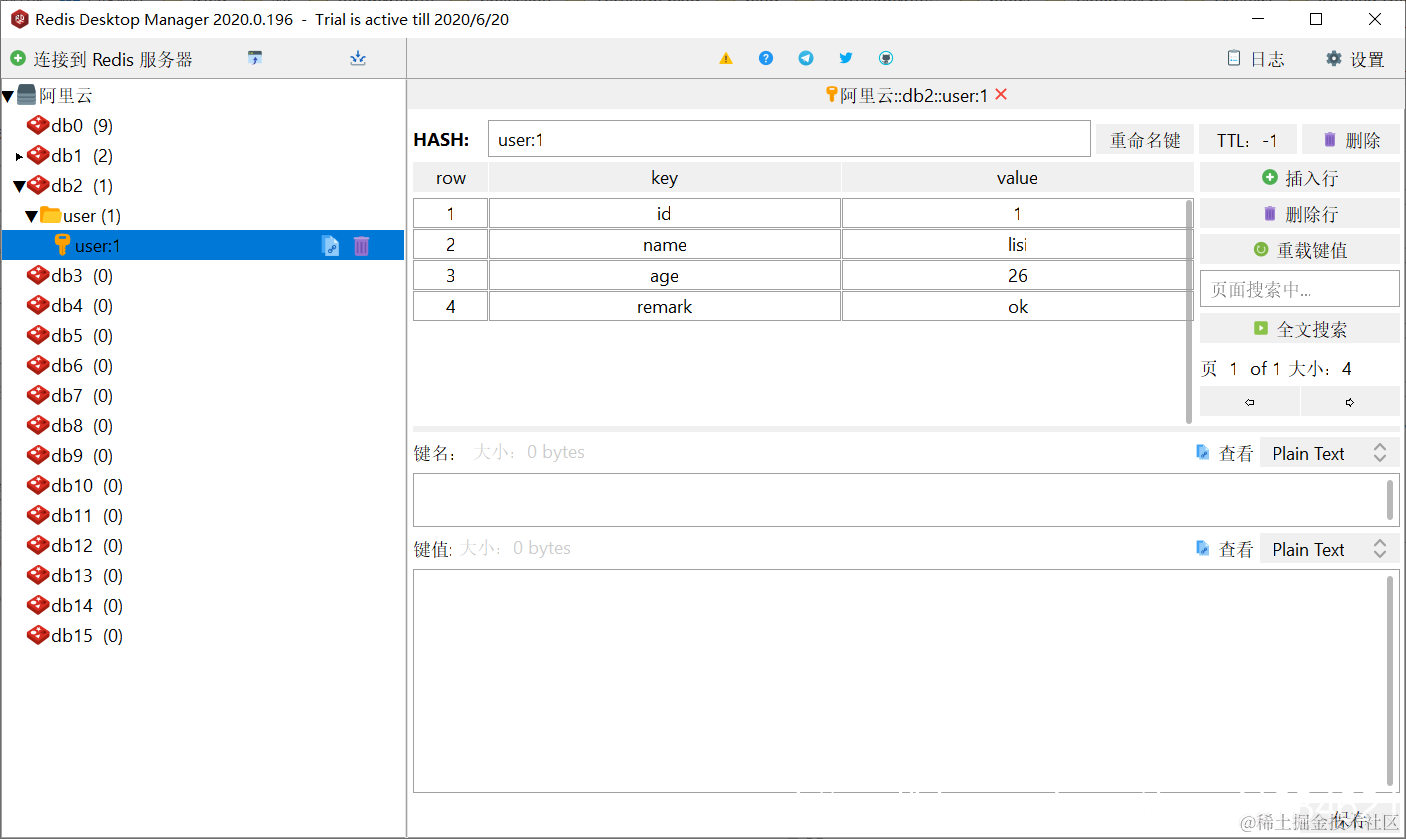Select the db3 database entry
Viewport: 1406px width, 839px height.
[x=70, y=276]
